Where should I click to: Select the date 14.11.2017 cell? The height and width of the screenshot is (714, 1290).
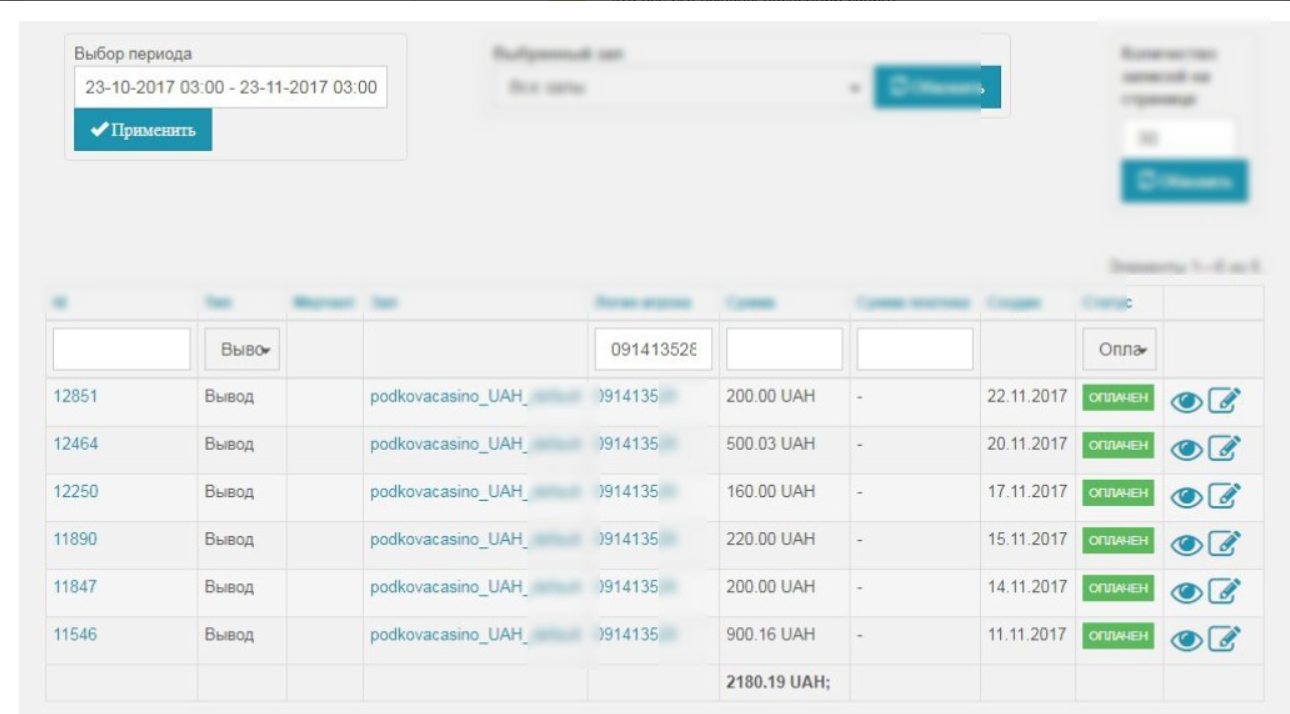(1027, 587)
